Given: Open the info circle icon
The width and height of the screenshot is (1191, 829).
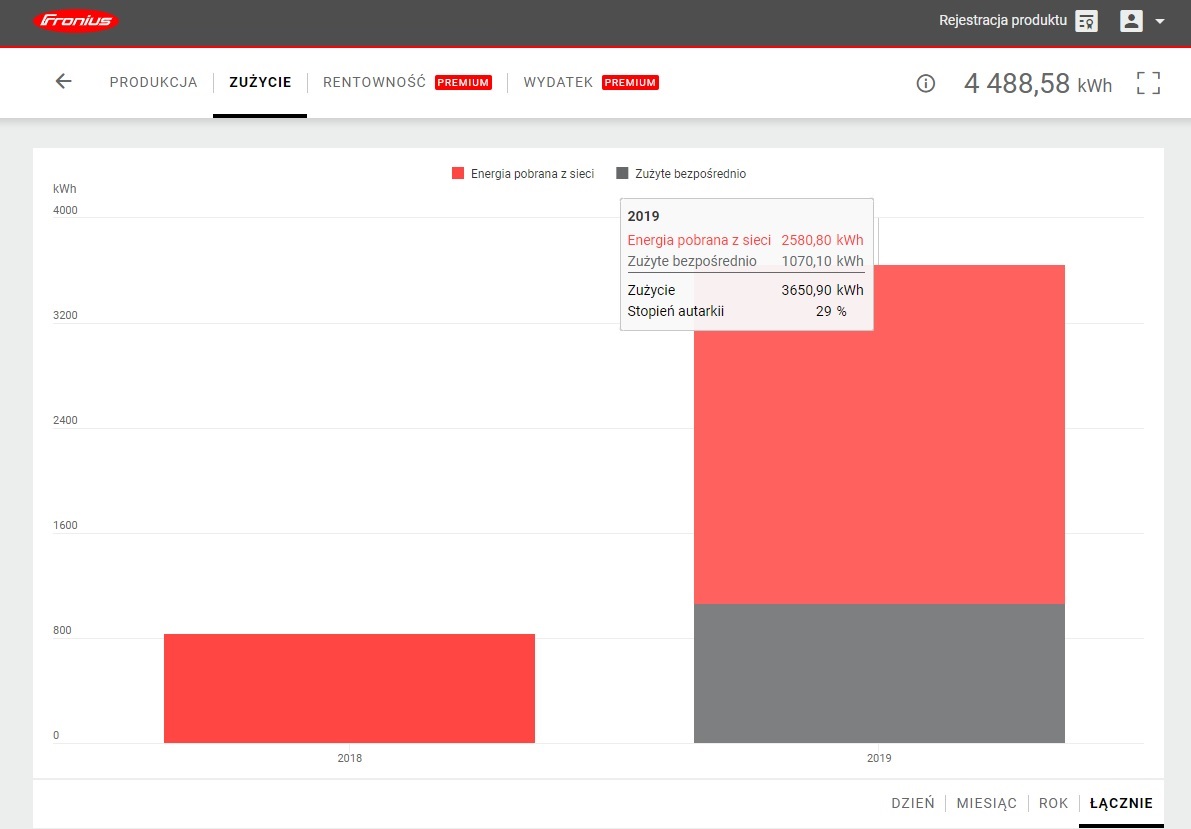Looking at the screenshot, I should 925,84.
